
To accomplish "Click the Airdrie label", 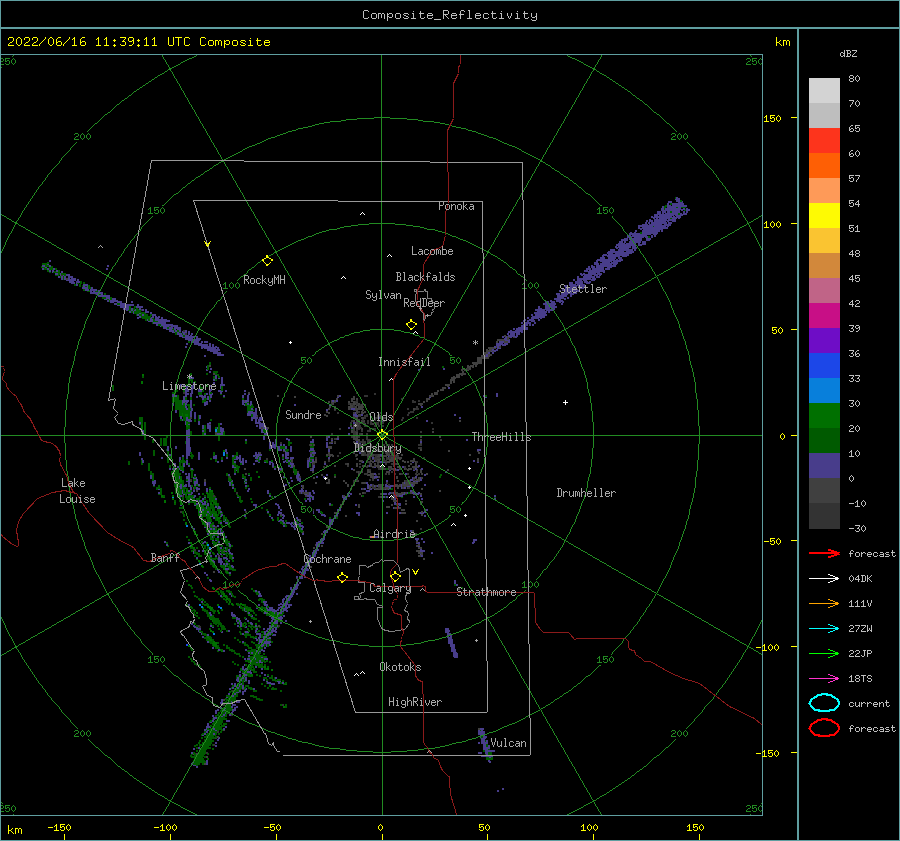I will (x=394, y=534).
